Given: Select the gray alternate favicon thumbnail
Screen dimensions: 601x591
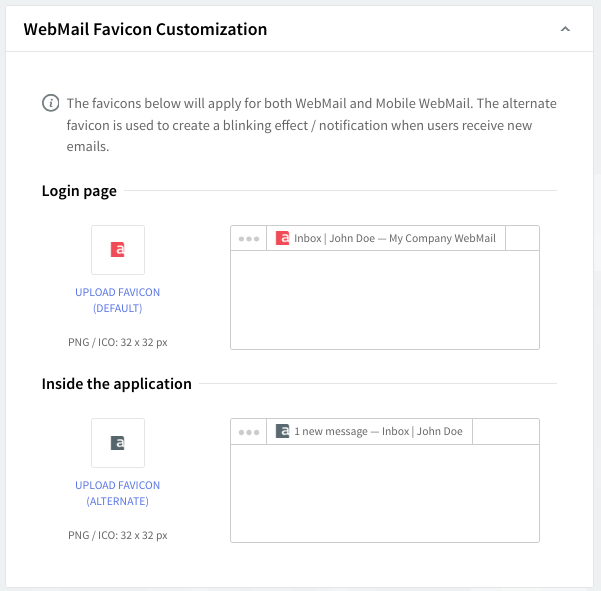Looking at the screenshot, I should click(118, 443).
